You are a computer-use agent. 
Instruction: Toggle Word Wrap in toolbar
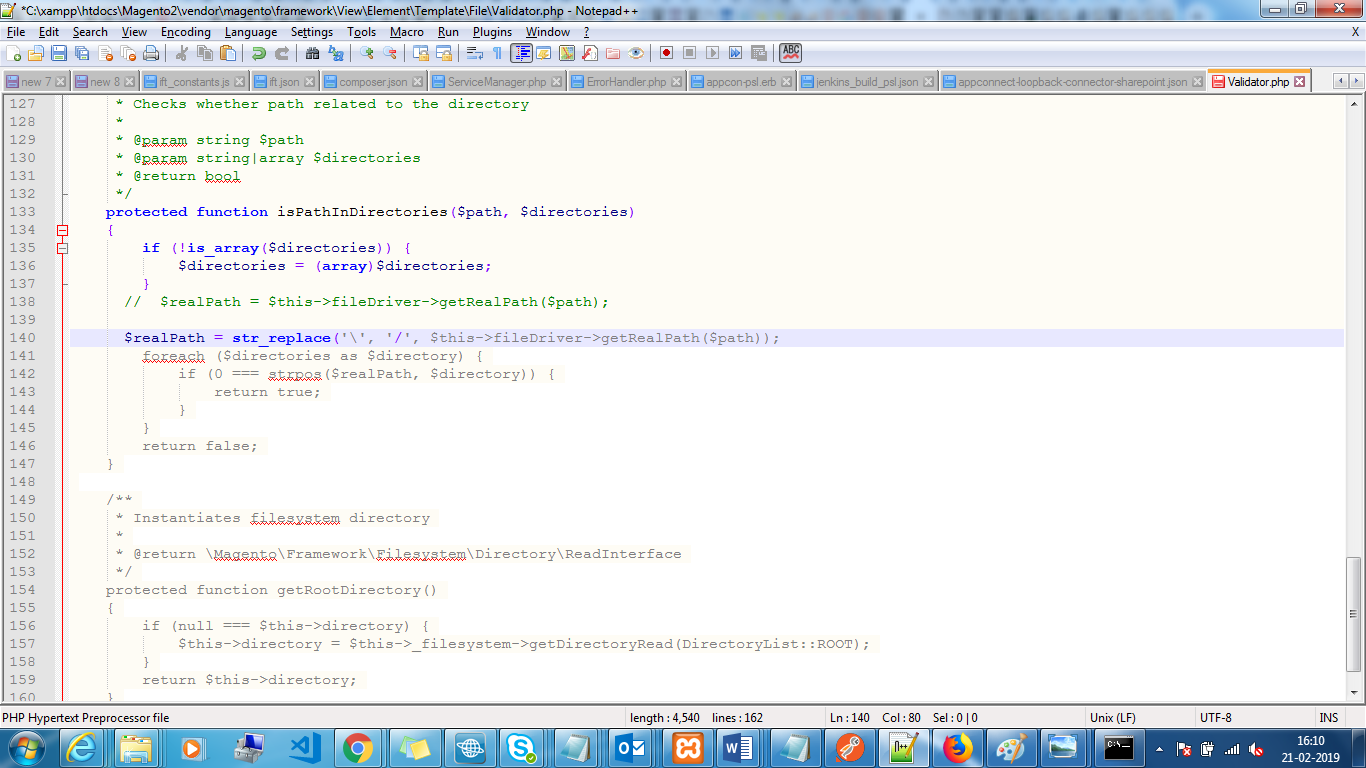(x=475, y=53)
